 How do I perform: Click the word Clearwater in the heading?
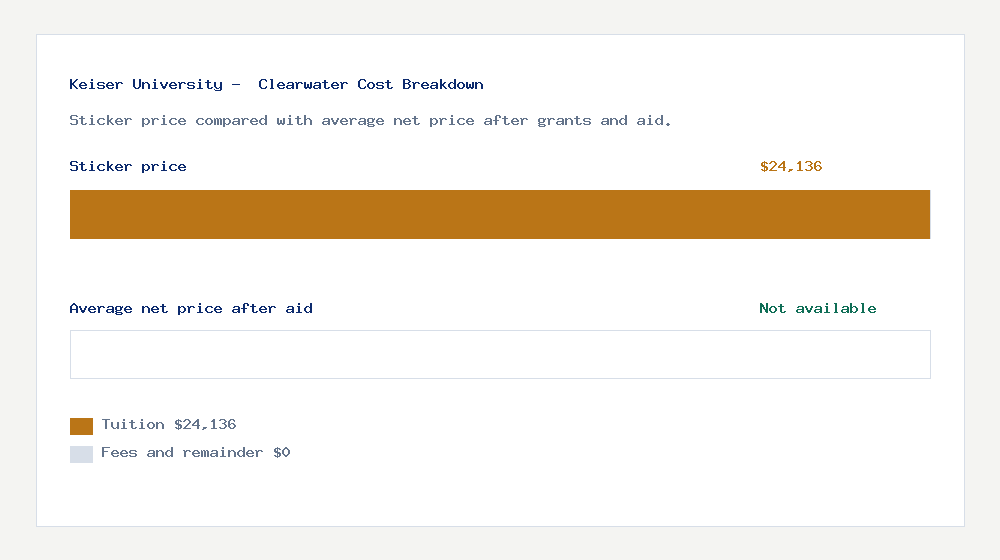pyautogui.click(x=303, y=84)
